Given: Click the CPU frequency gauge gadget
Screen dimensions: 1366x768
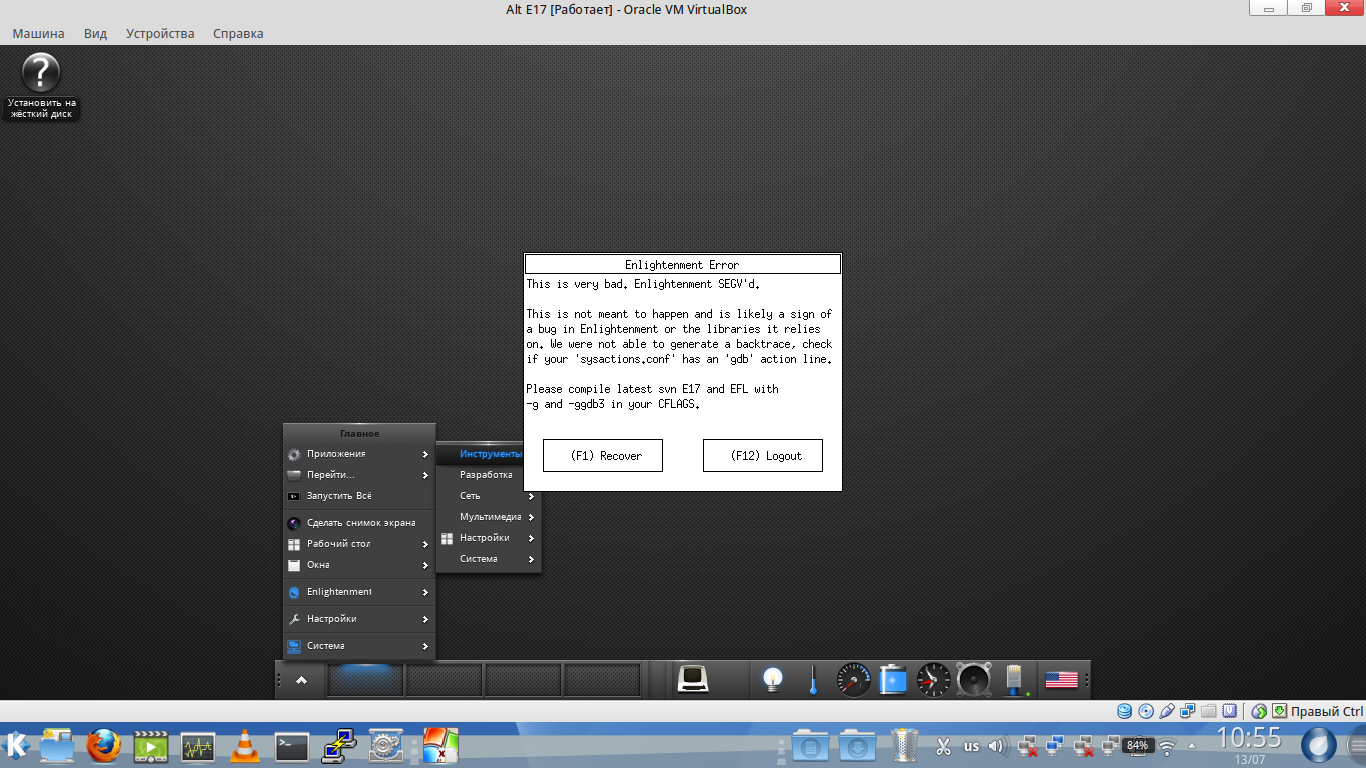Looking at the screenshot, I should tap(854, 680).
